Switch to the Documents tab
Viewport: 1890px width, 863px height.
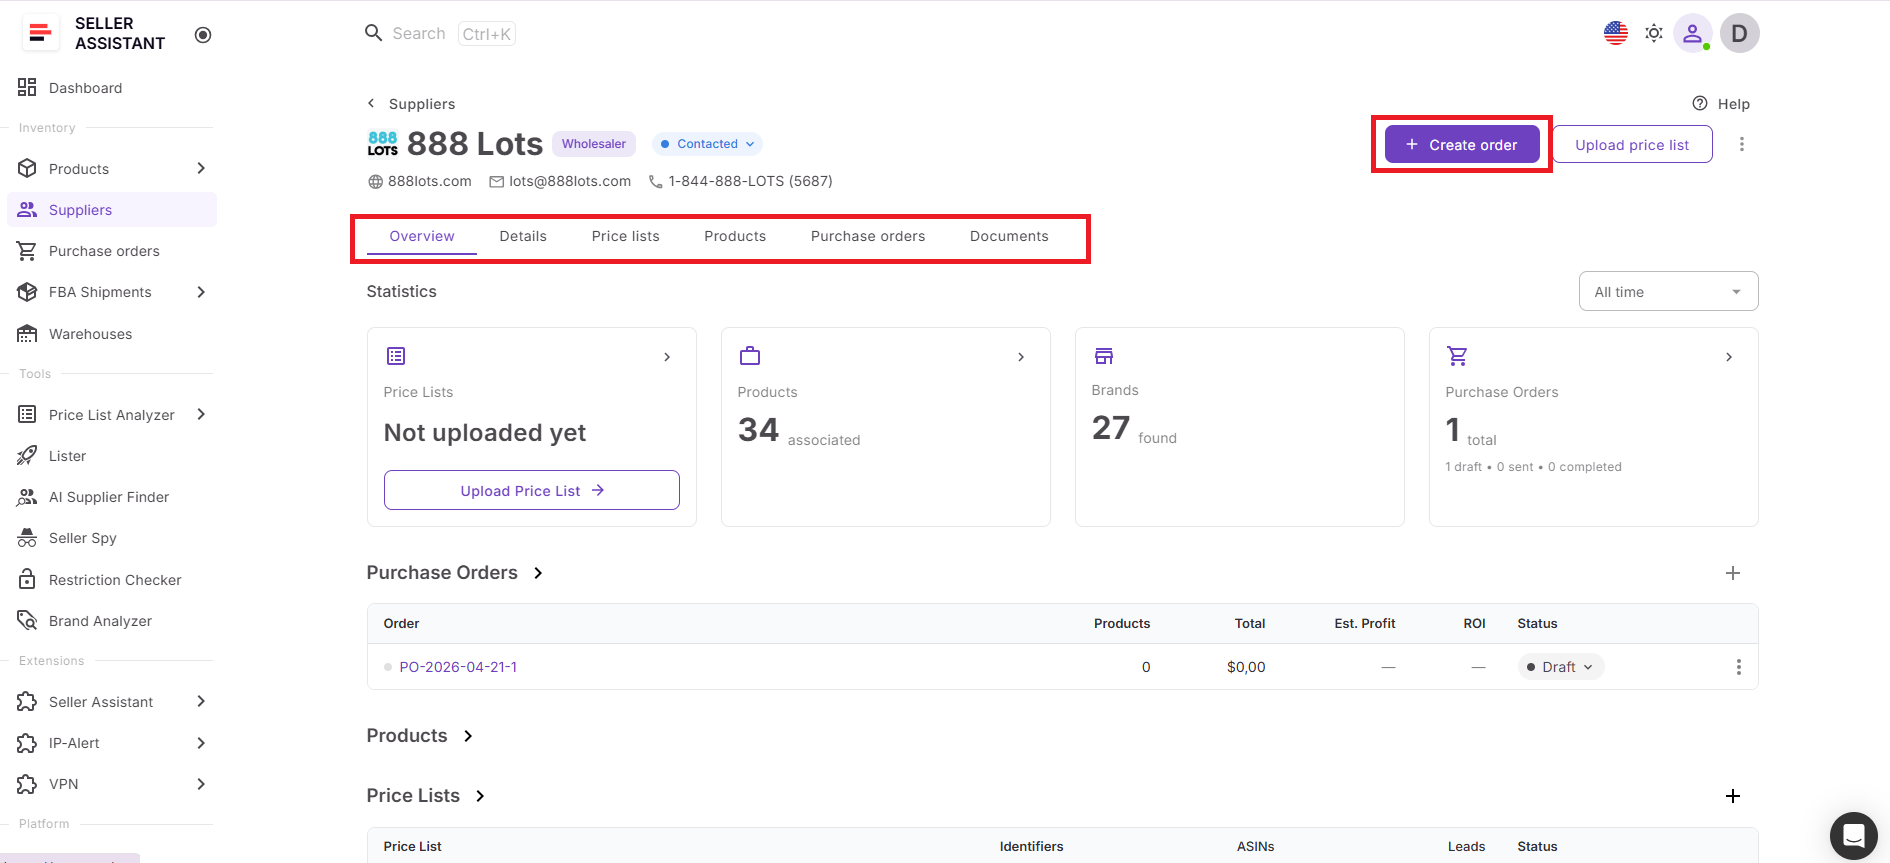tap(1009, 236)
